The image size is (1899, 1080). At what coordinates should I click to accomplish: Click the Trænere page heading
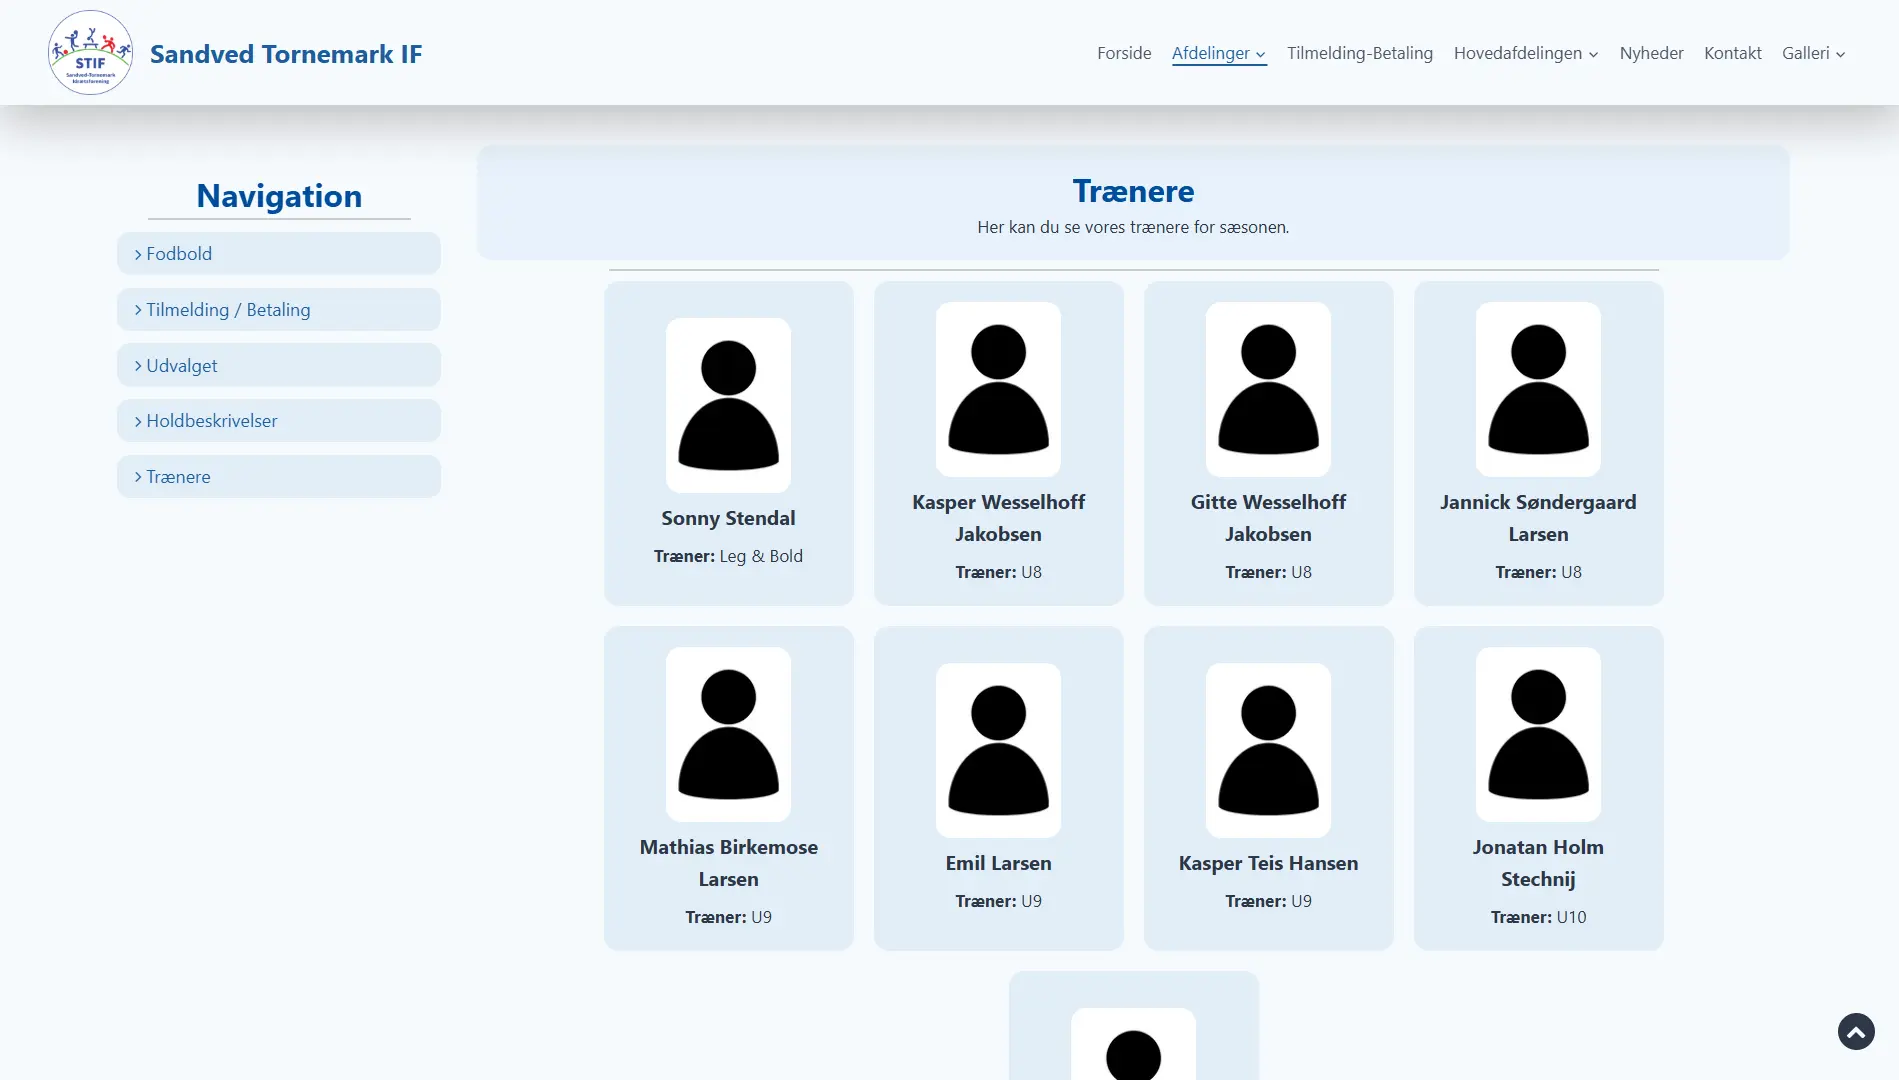[x=1133, y=191]
